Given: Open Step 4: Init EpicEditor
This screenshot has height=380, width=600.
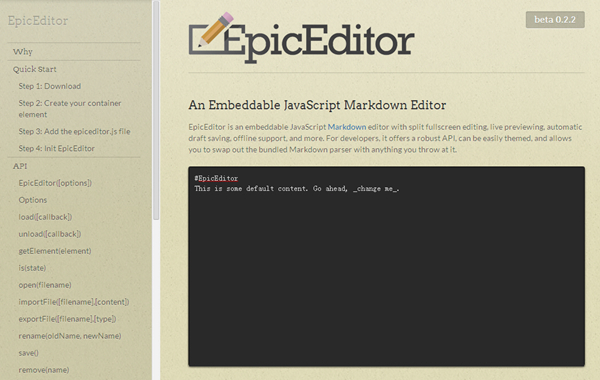Looking at the screenshot, I should 57,148.
